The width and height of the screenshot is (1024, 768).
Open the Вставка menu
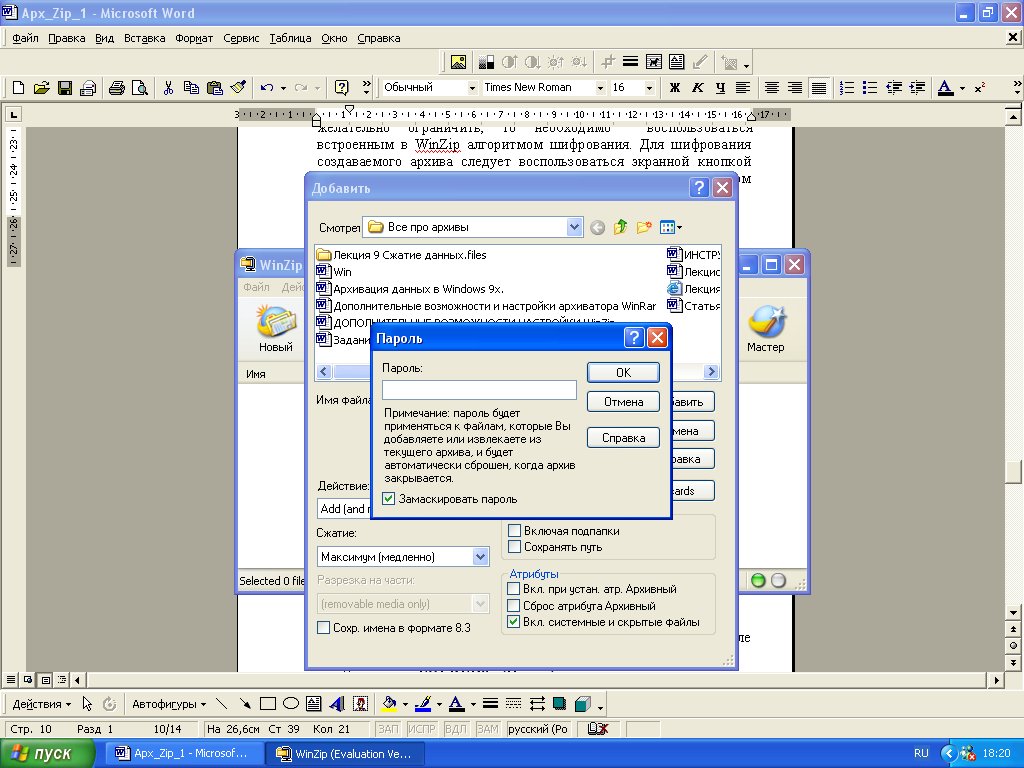144,39
